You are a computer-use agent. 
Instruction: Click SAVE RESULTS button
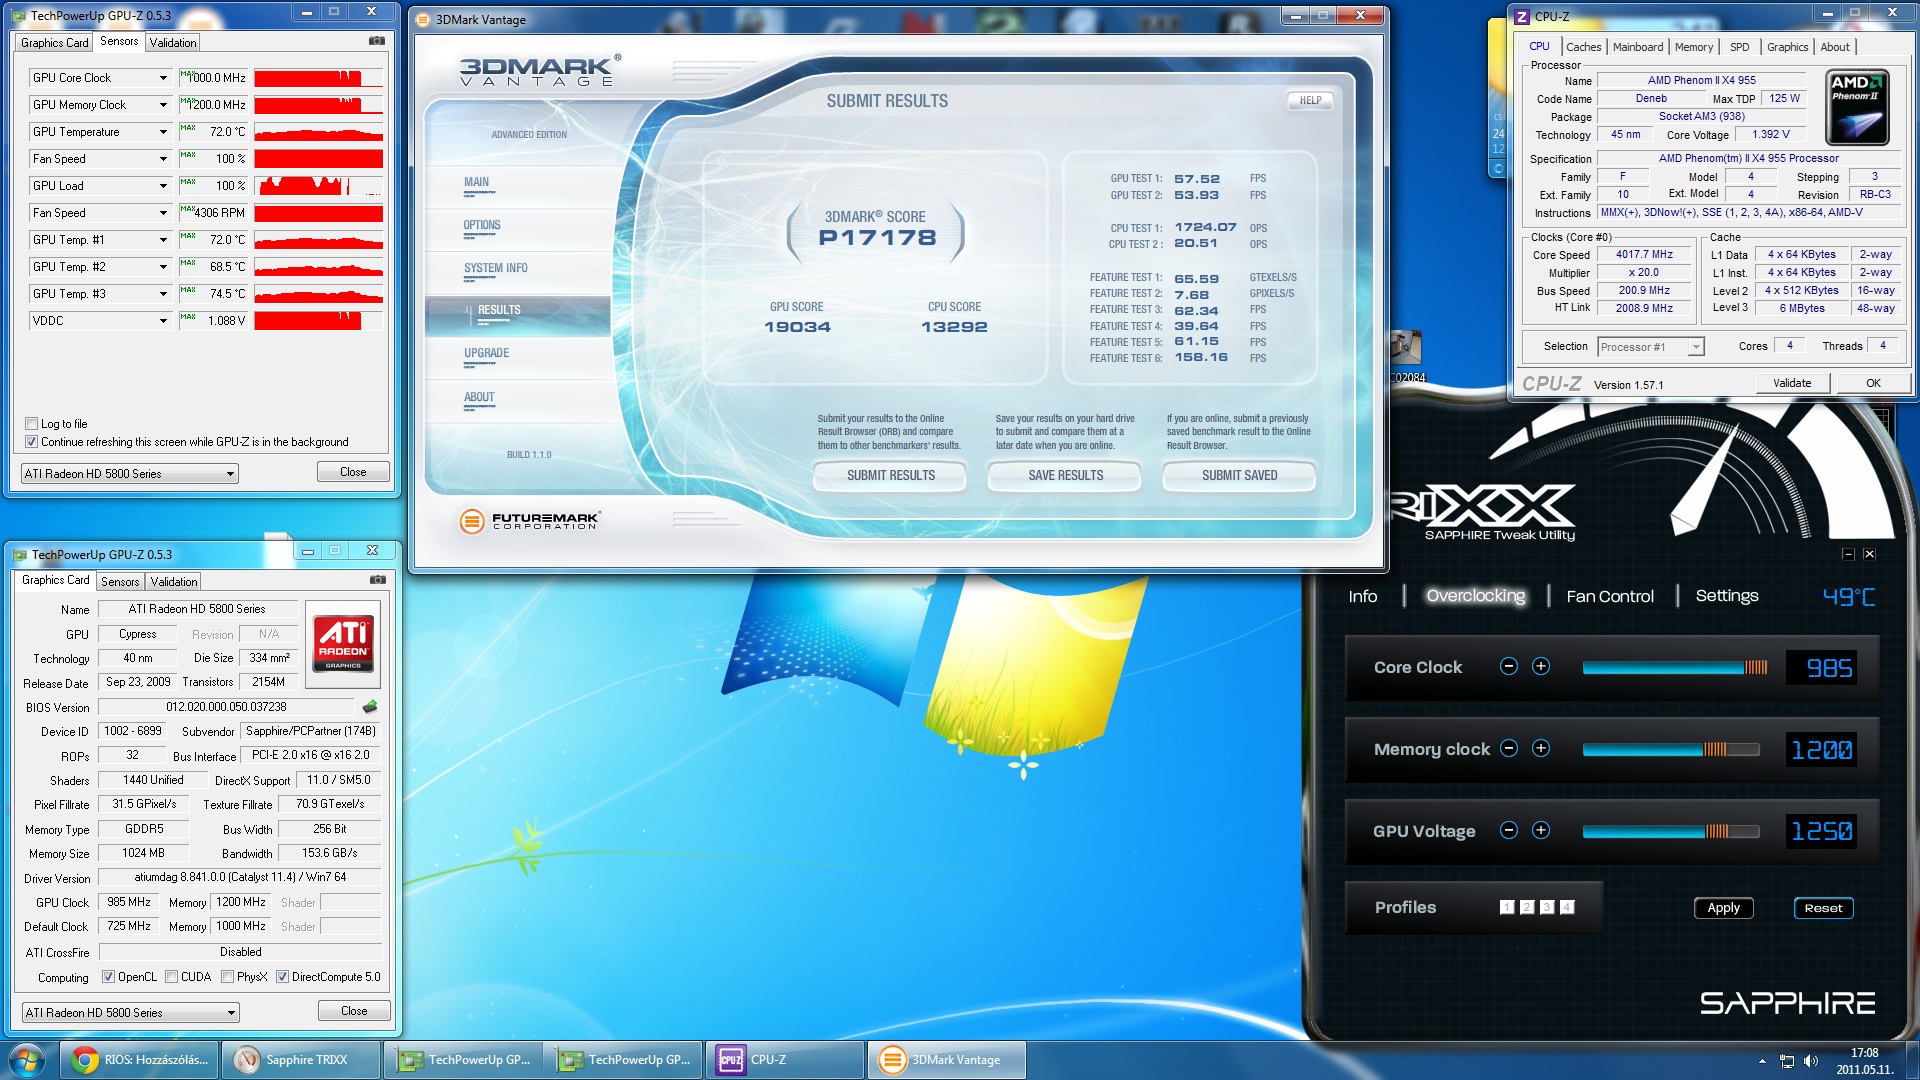point(1065,475)
